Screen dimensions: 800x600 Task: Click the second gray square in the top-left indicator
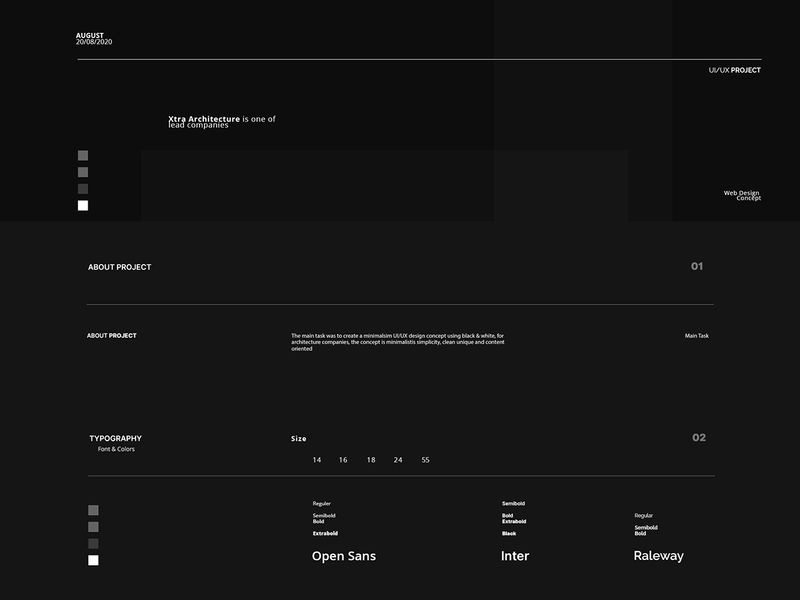[x=82, y=172]
